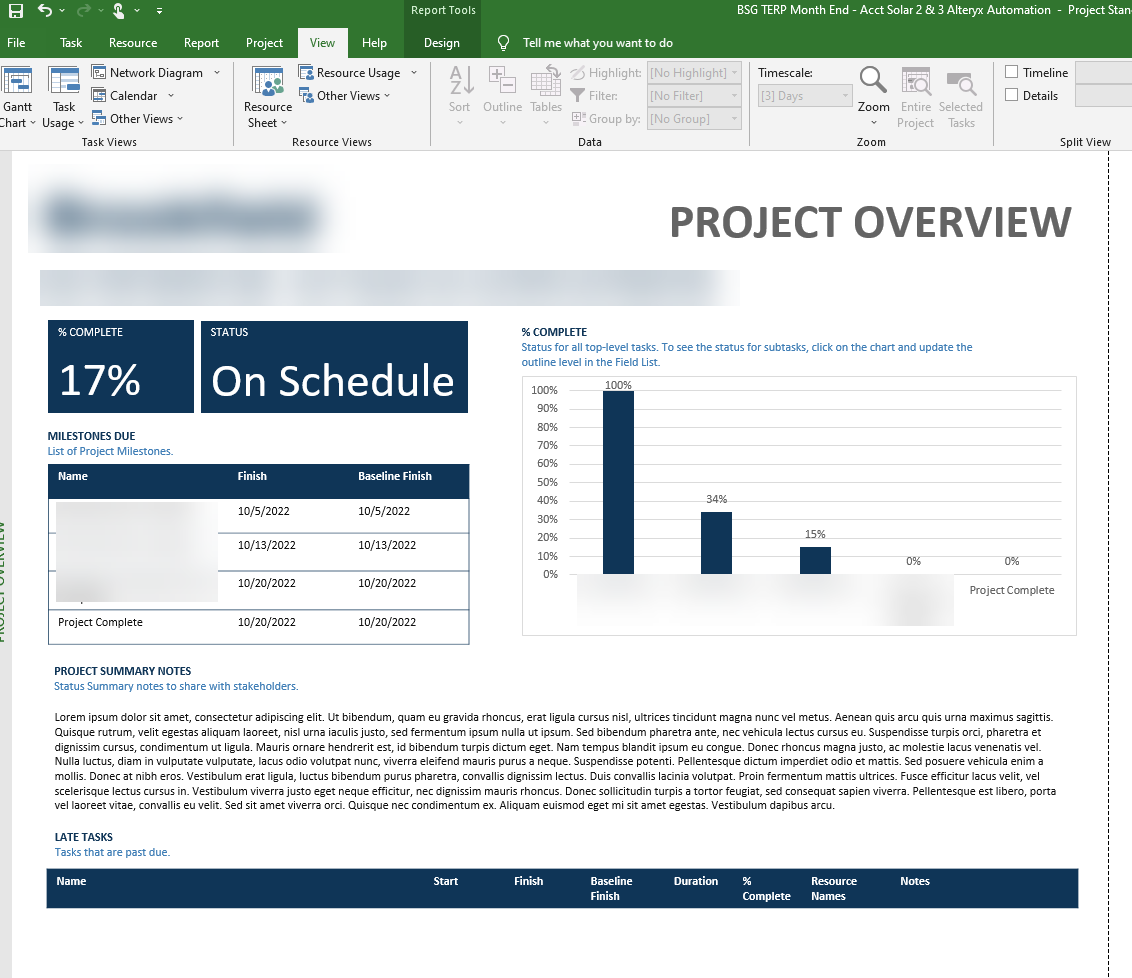Select the Network Diagram view
The width and height of the screenshot is (1132, 978).
pyautogui.click(x=148, y=72)
